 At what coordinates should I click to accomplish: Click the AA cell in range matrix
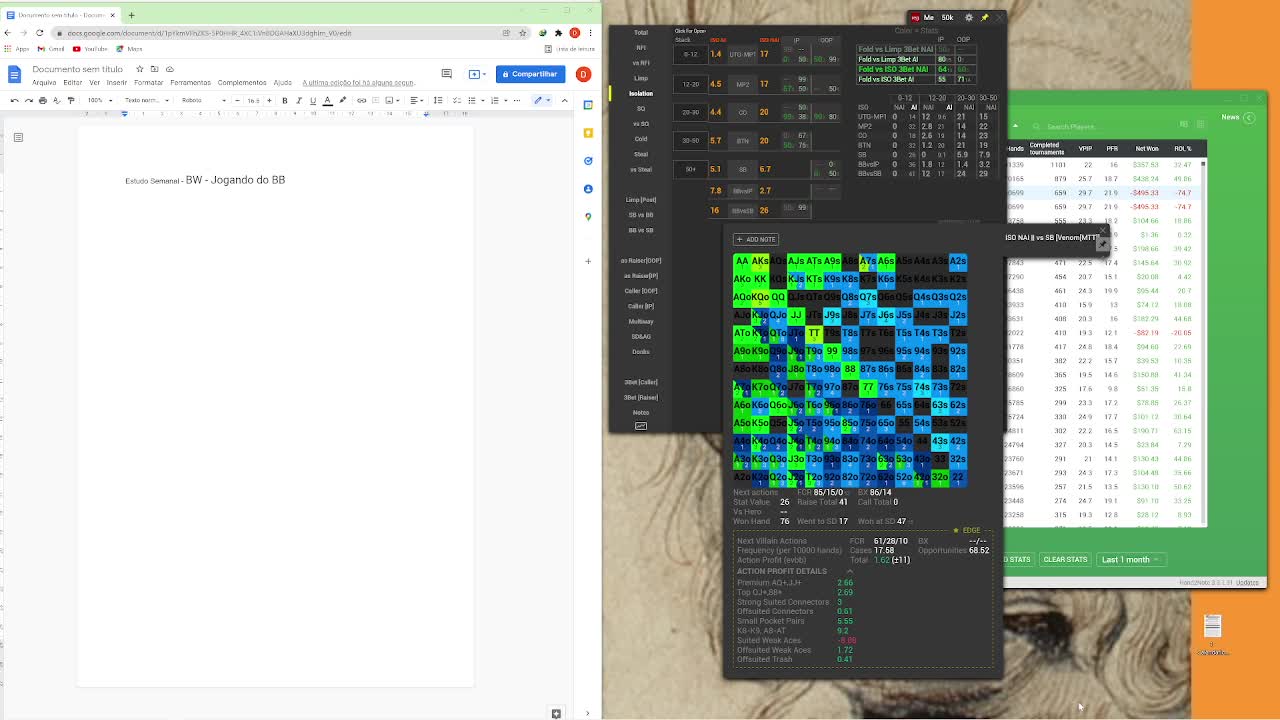click(x=741, y=262)
